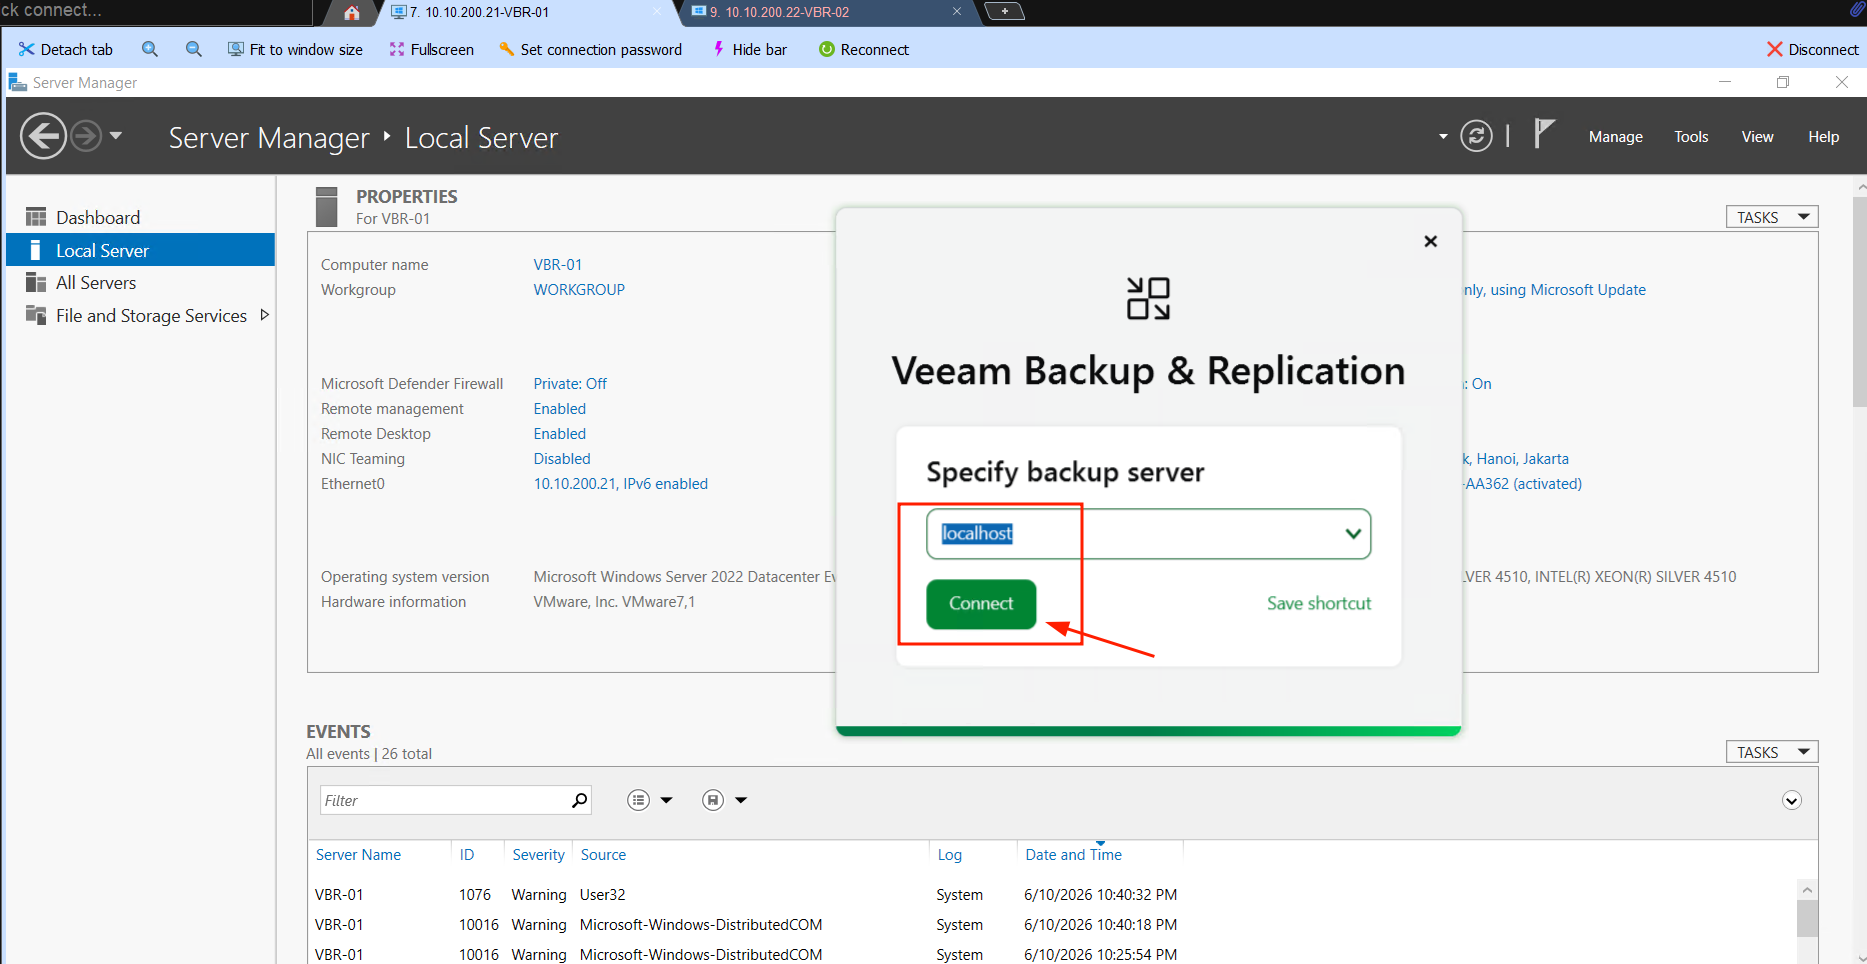This screenshot has width=1867, height=964.
Task: Open a new connection tab with plus
Action: click(x=1004, y=11)
